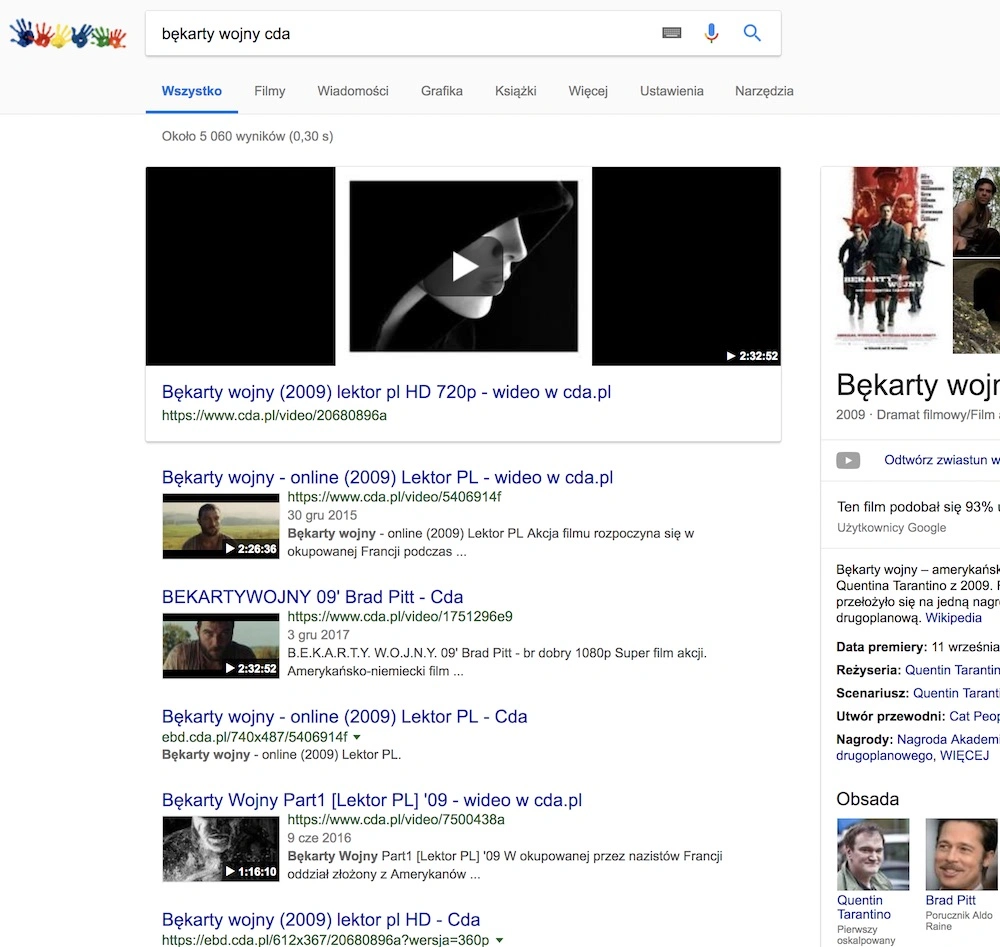The height and width of the screenshot is (947, 1000).
Task: Open the Książki search tab
Action: (x=515, y=91)
